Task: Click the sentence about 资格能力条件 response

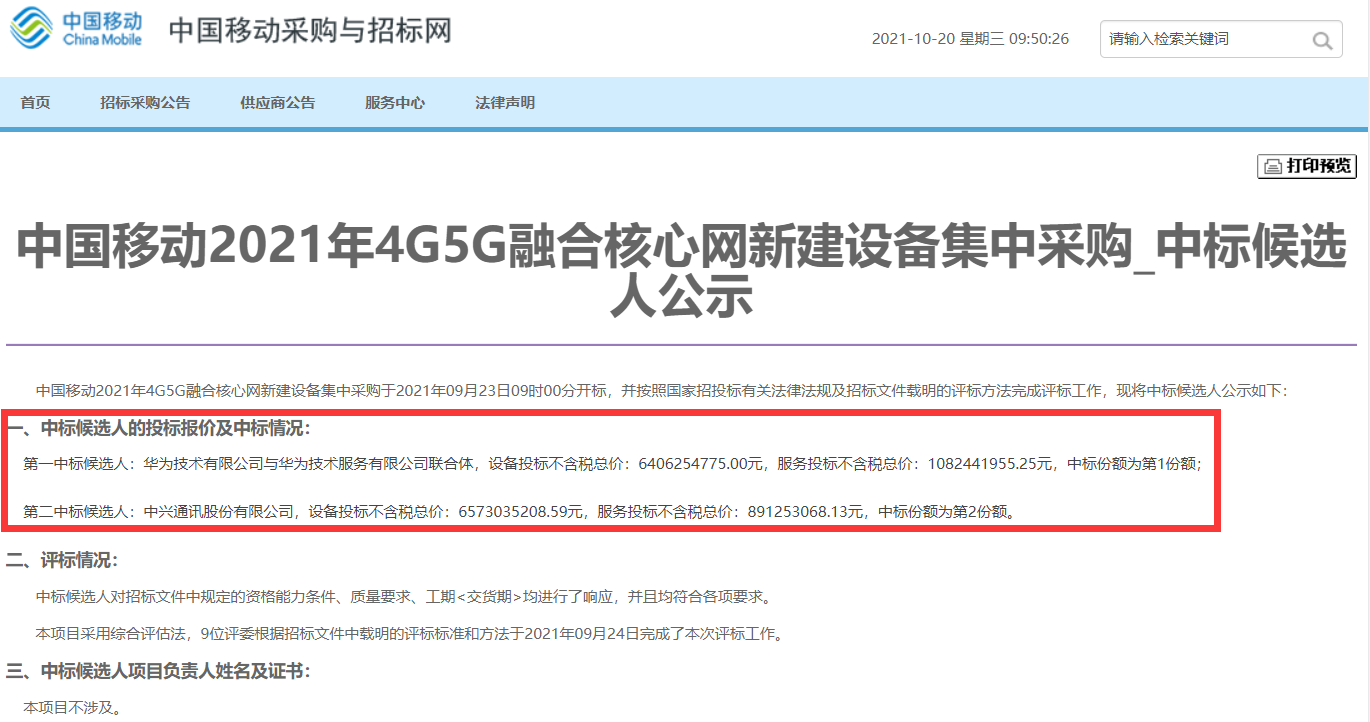Action: [404, 597]
